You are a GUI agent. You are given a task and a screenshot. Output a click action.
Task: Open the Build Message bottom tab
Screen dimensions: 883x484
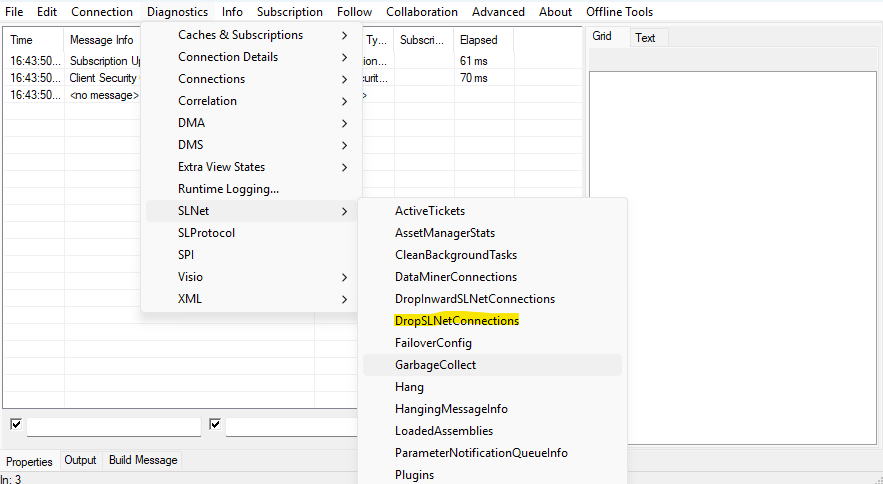[x=143, y=460]
